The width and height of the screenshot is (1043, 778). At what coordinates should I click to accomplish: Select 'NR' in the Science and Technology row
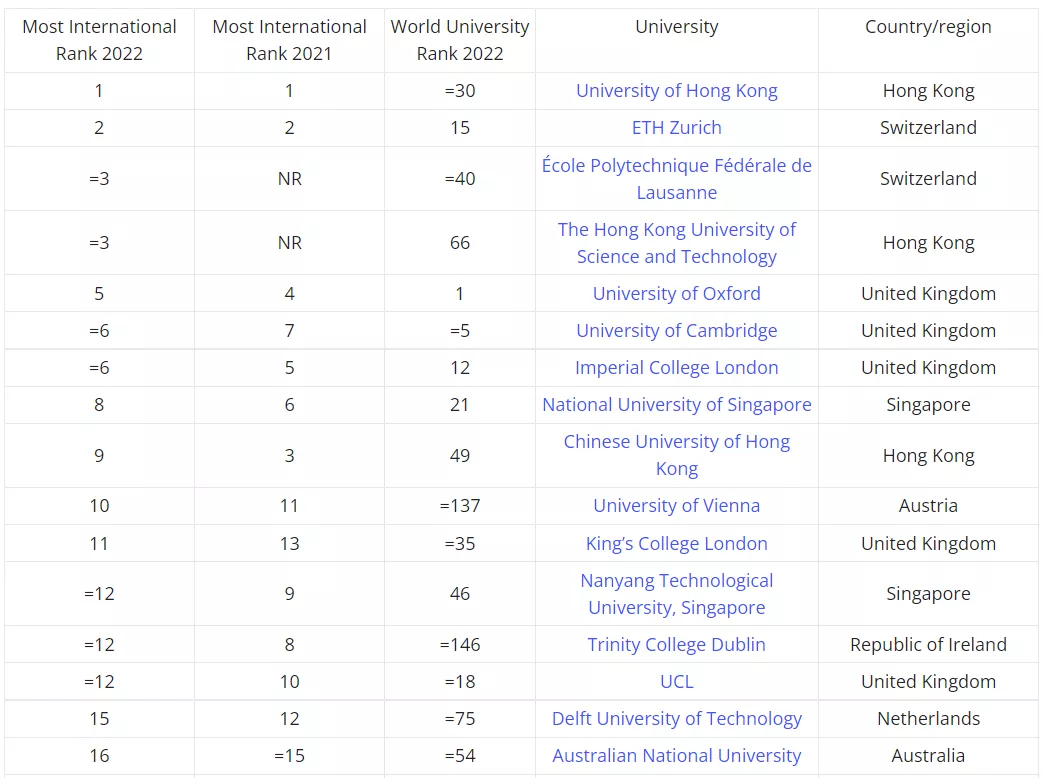289,243
